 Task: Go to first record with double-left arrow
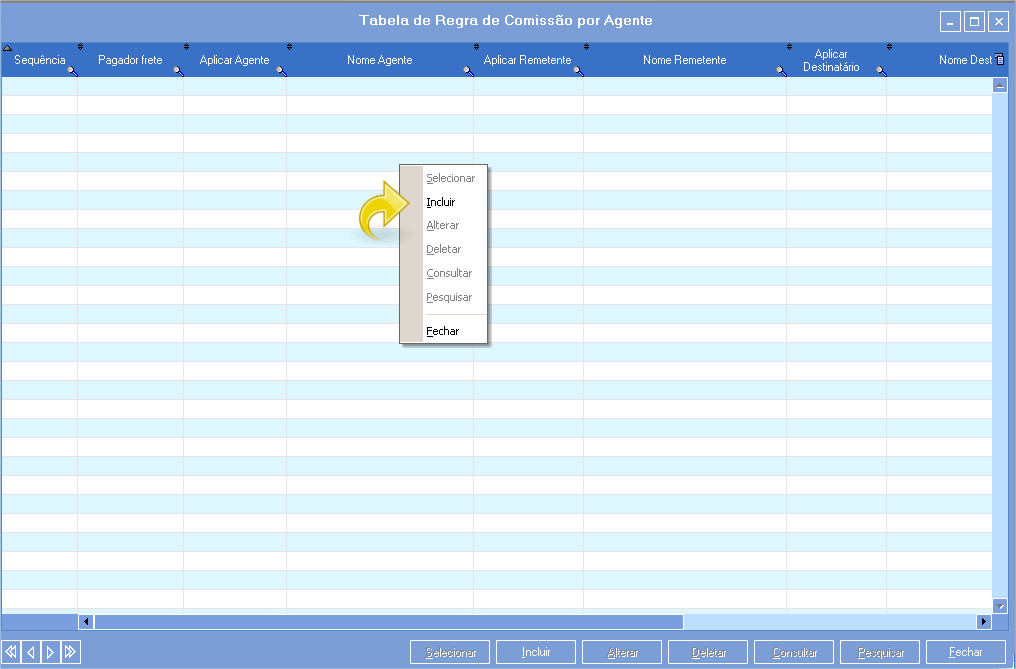(10, 651)
